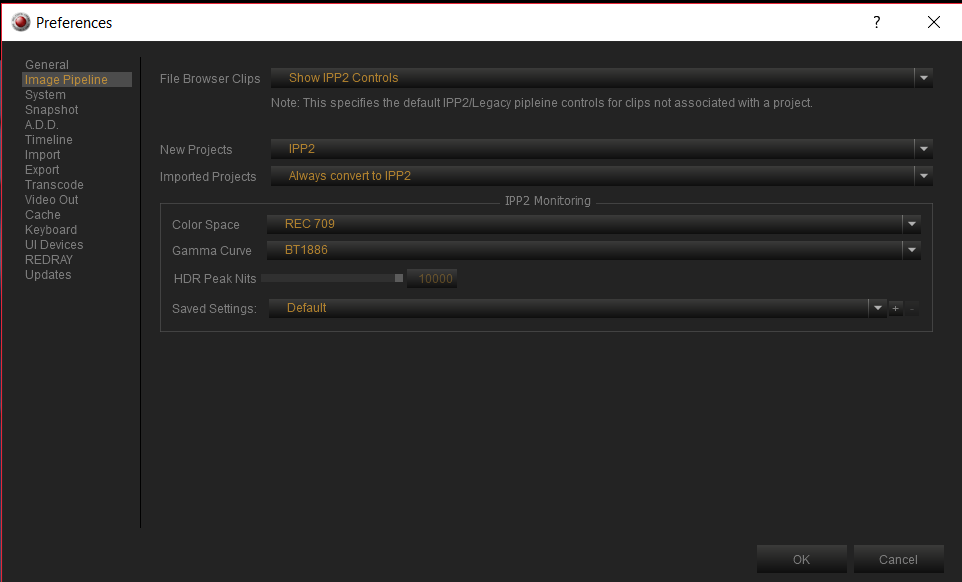Expand New Projects dropdown arrow
This screenshot has height=582, width=962.
pos(923,149)
